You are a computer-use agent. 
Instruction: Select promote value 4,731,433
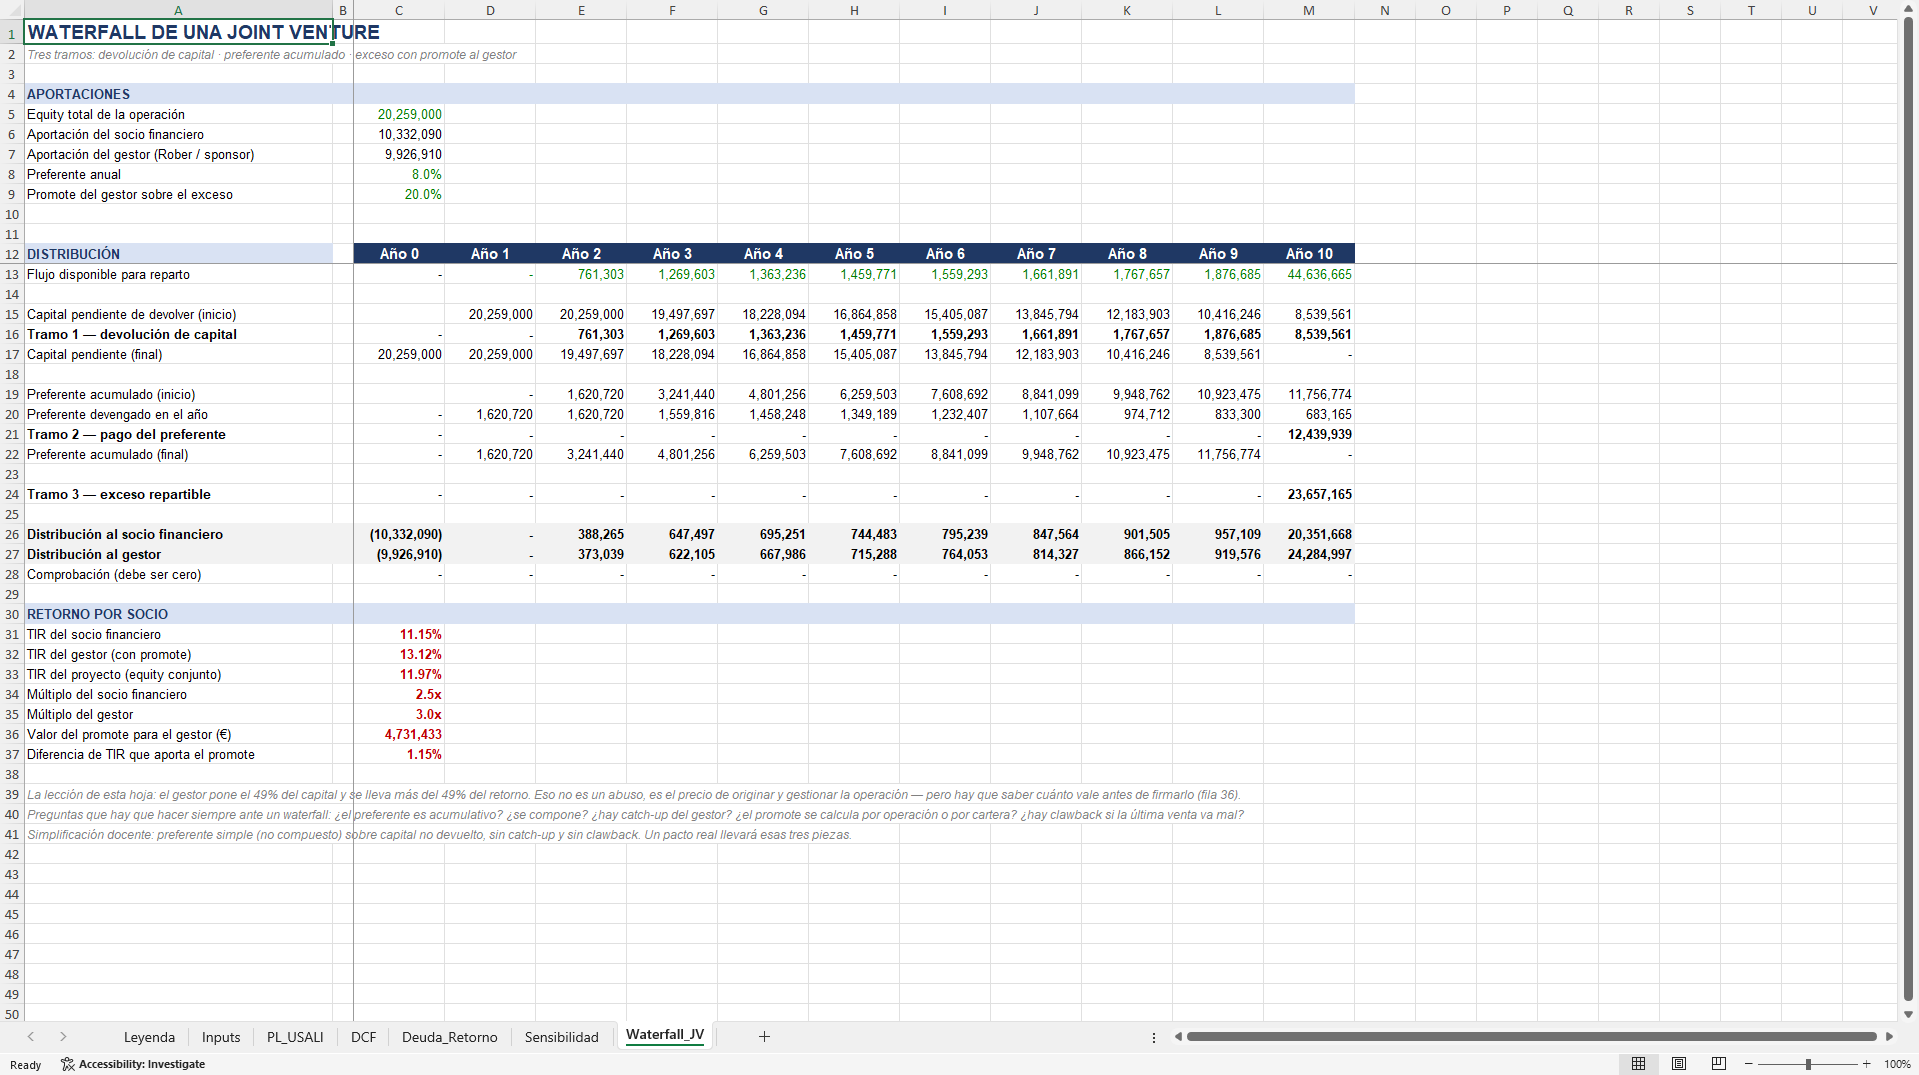point(399,734)
